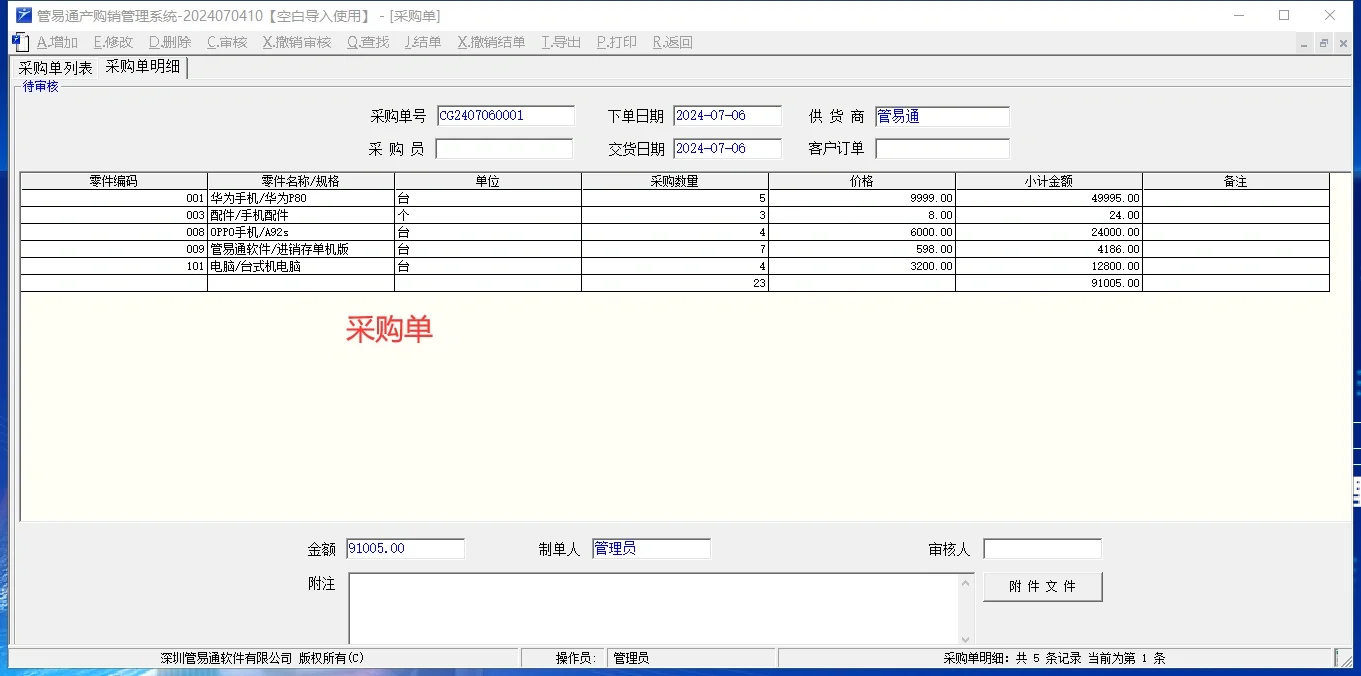This screenshot has width=1361, height=676.
Task: Click the P.打印 (Print) toolbar icon
Action: (x=615, y=42)
